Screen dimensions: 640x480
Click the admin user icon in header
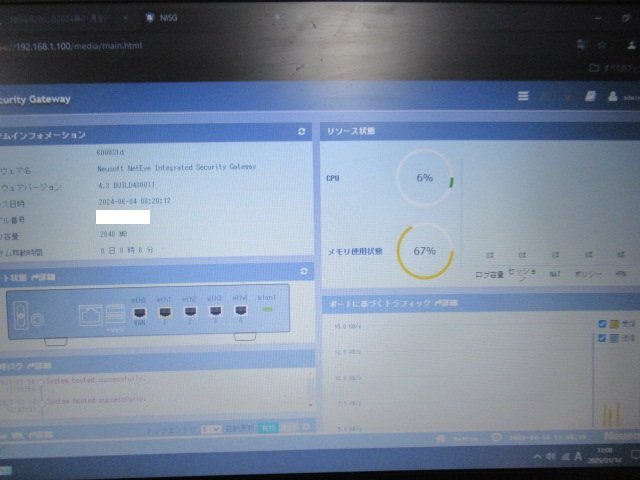coord(613,96)
